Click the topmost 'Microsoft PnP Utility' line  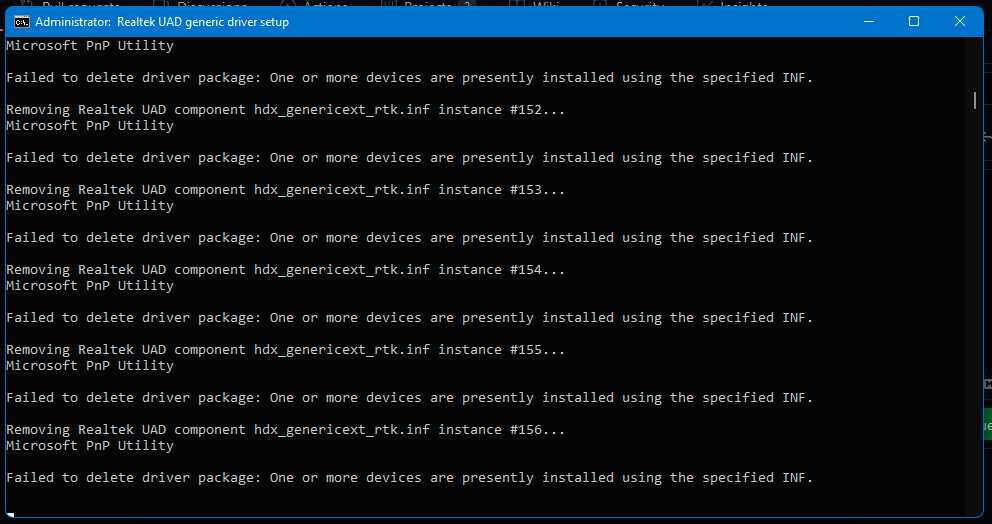point(90,46)
